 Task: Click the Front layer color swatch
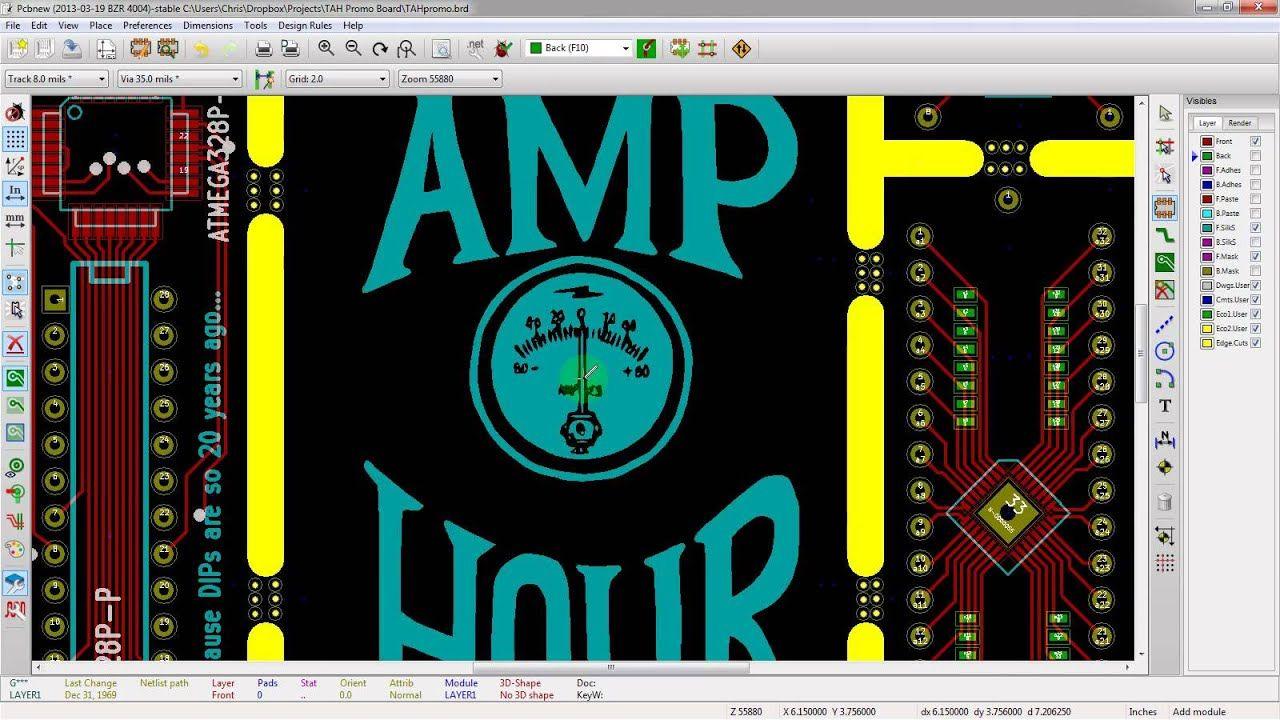[1207, 142]
